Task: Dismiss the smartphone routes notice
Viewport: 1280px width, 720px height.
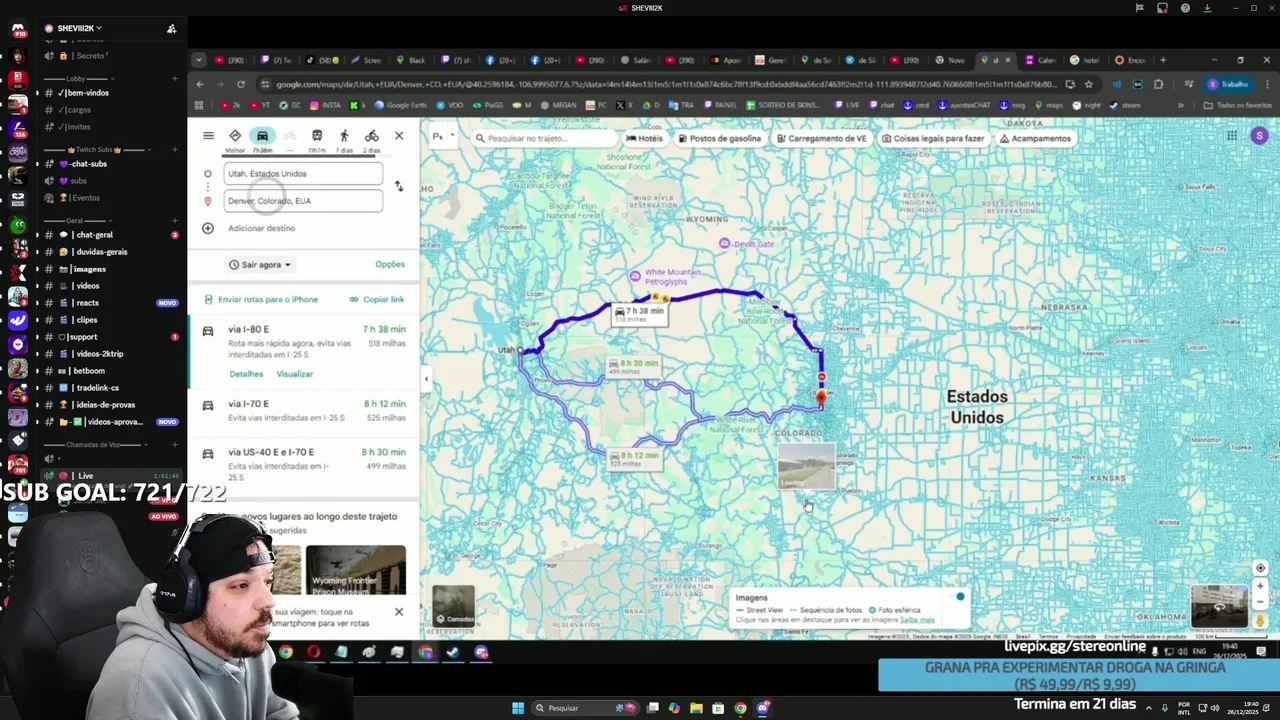Action: (399, 612)
